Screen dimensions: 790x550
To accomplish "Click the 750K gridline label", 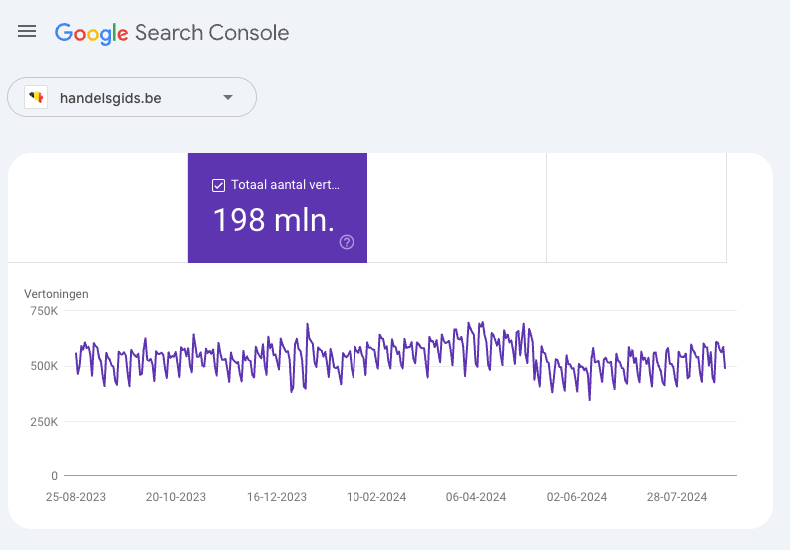I will pyautogui.click(x=44, y=312).
